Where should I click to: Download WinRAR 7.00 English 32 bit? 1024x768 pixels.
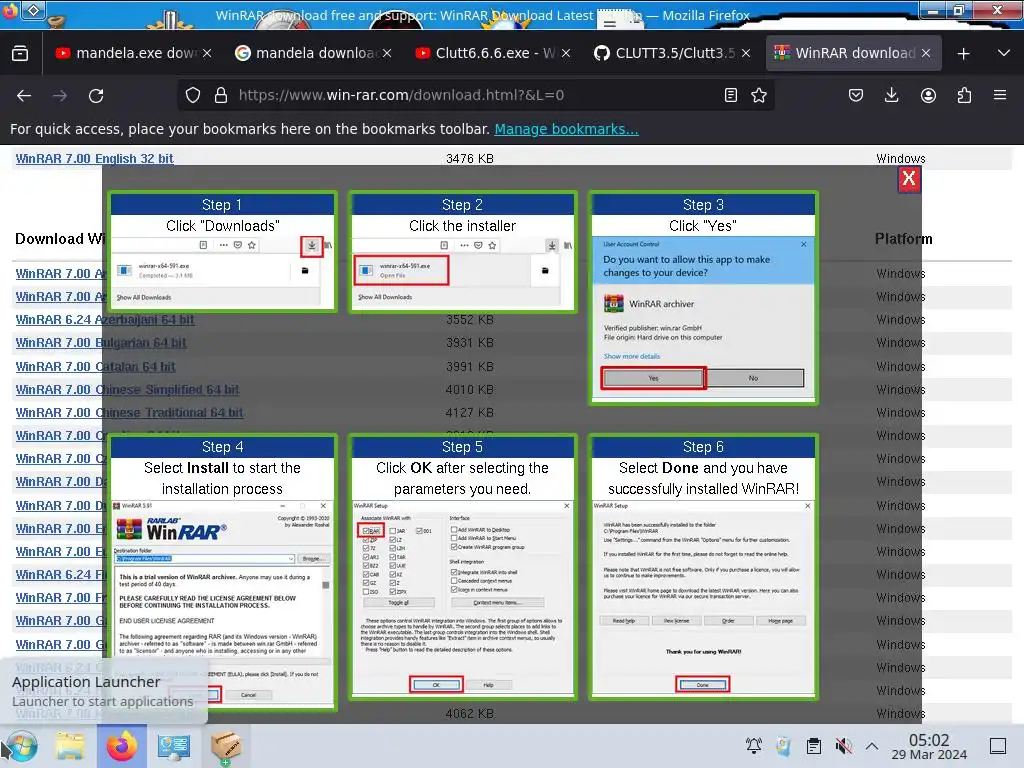[x=95, y=159]
